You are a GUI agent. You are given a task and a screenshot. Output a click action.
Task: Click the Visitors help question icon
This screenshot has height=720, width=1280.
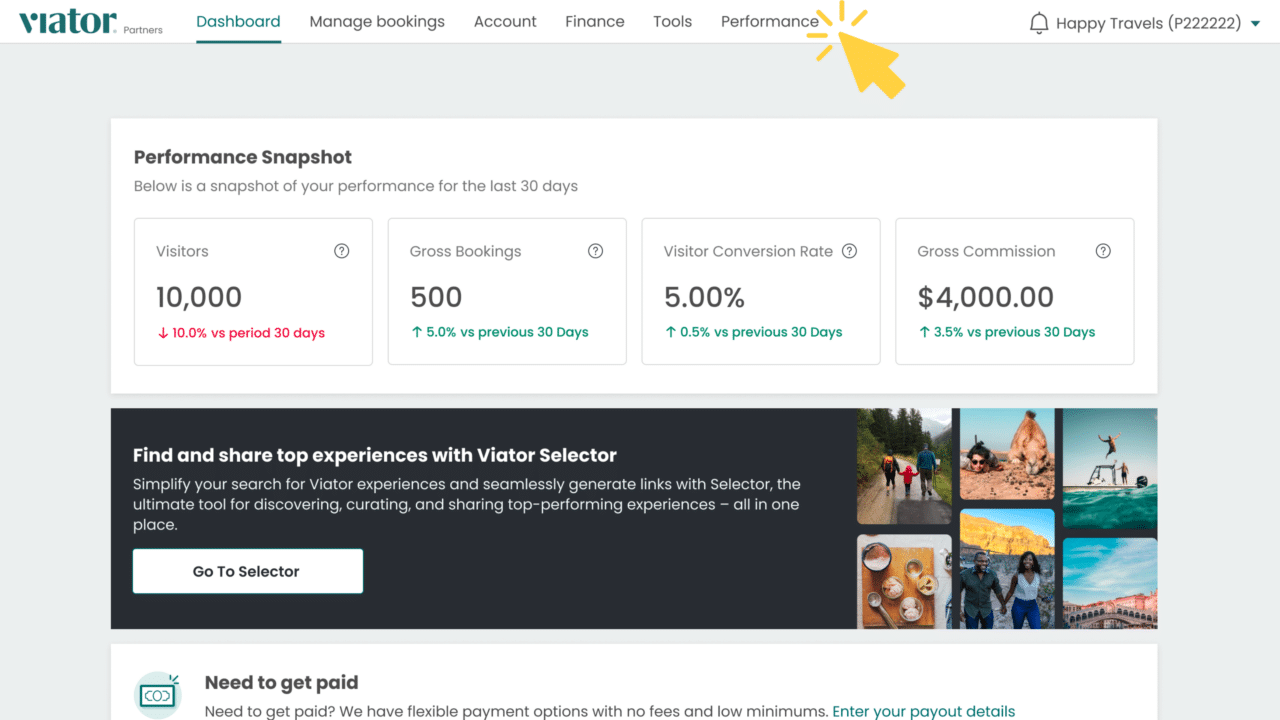pos(342,251)
